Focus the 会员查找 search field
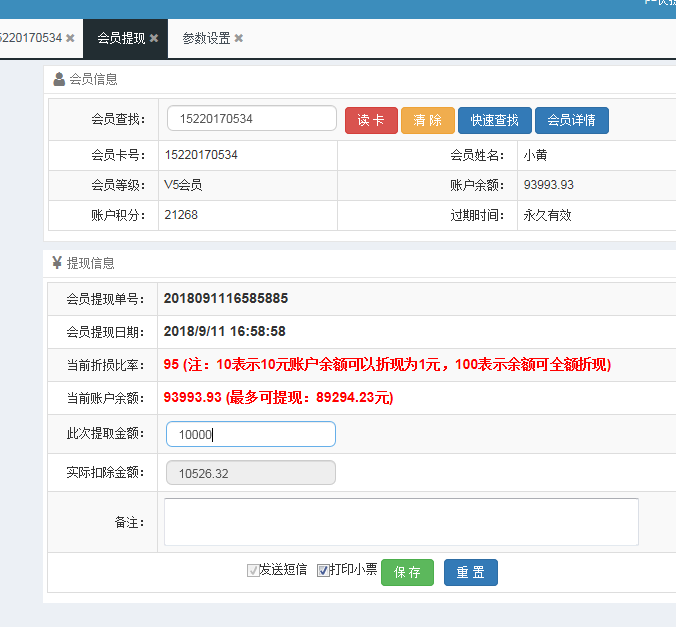 252,118
